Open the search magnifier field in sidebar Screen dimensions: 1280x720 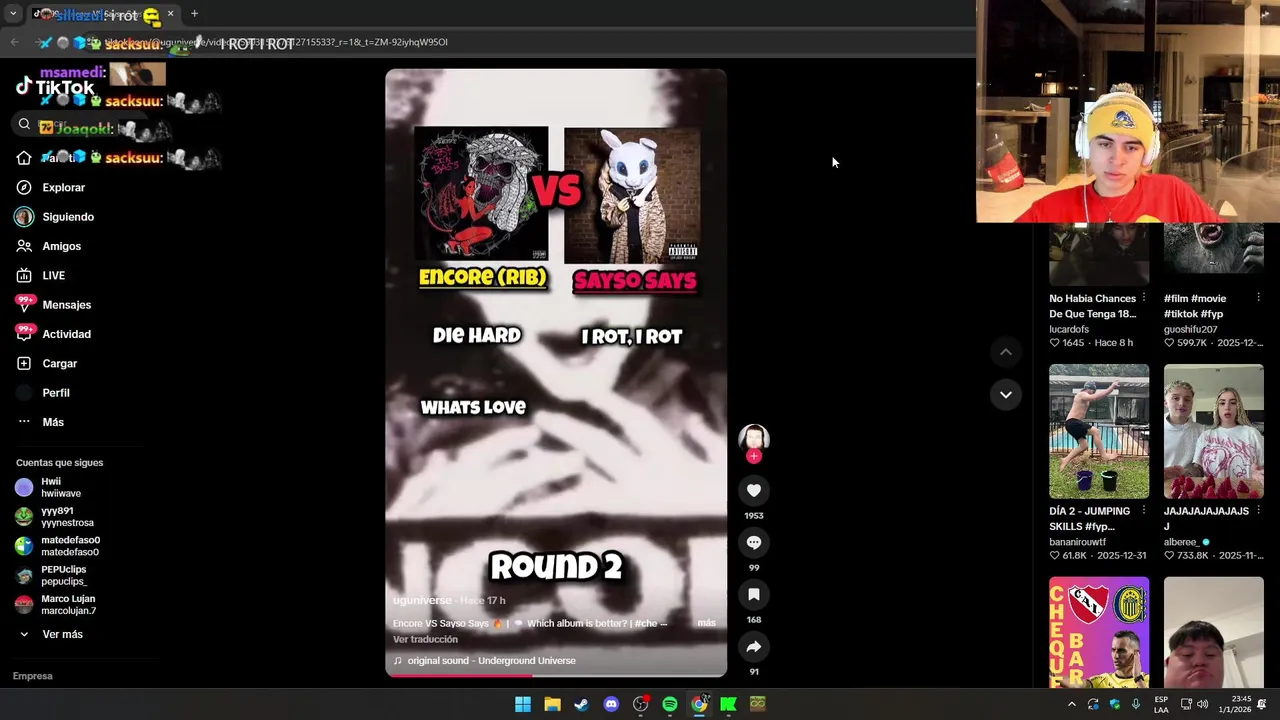click(80, 125)
